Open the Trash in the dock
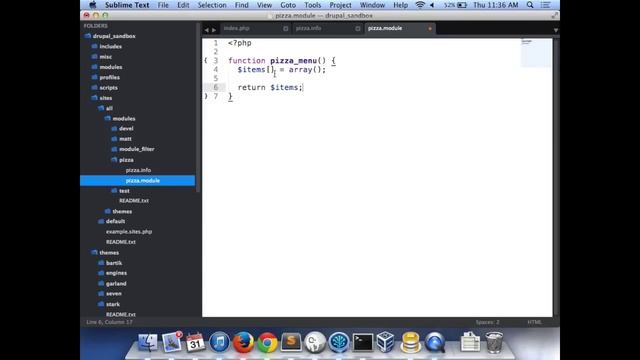 click(494, 342)
